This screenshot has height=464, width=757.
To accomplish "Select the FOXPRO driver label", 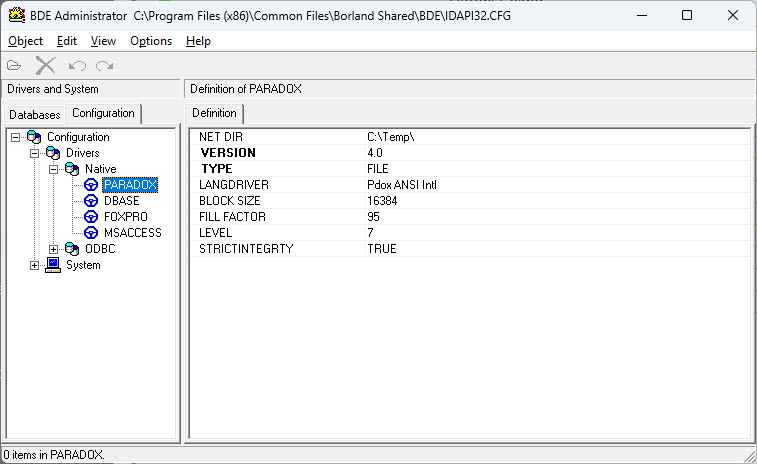I will pyautogui.click(x=126, y=217).
